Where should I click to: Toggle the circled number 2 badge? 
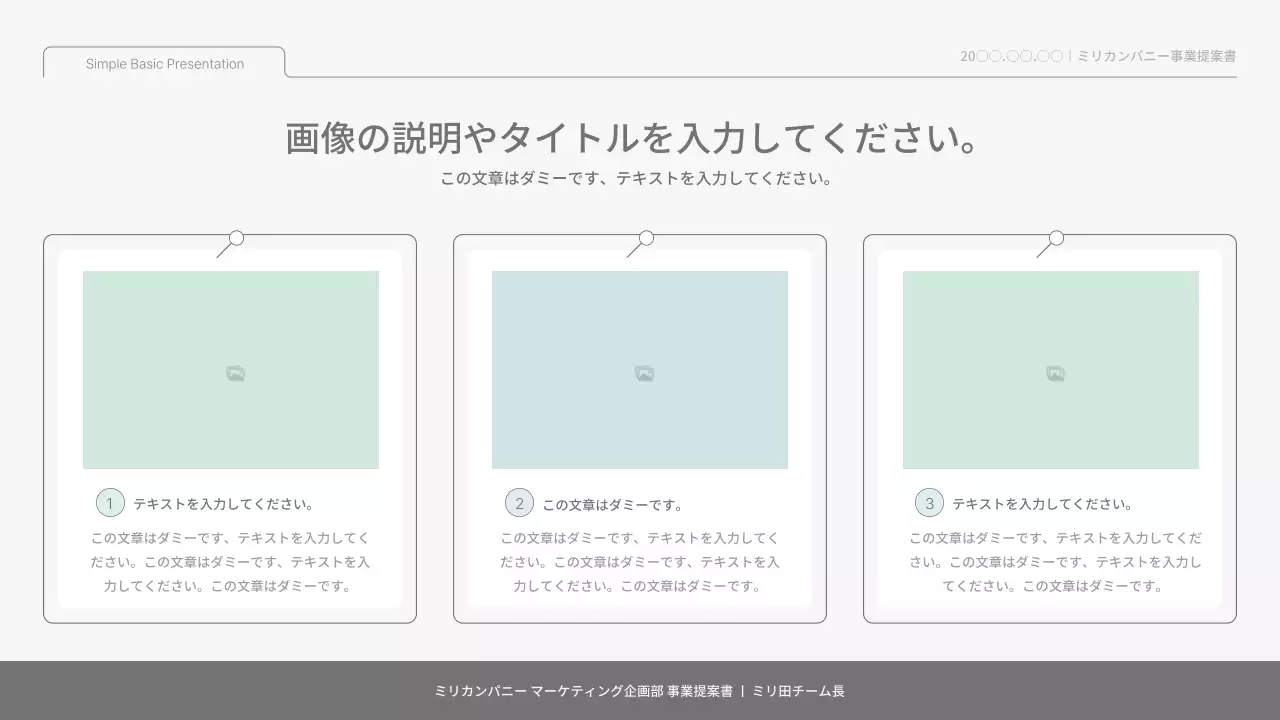tap(519, 503)
